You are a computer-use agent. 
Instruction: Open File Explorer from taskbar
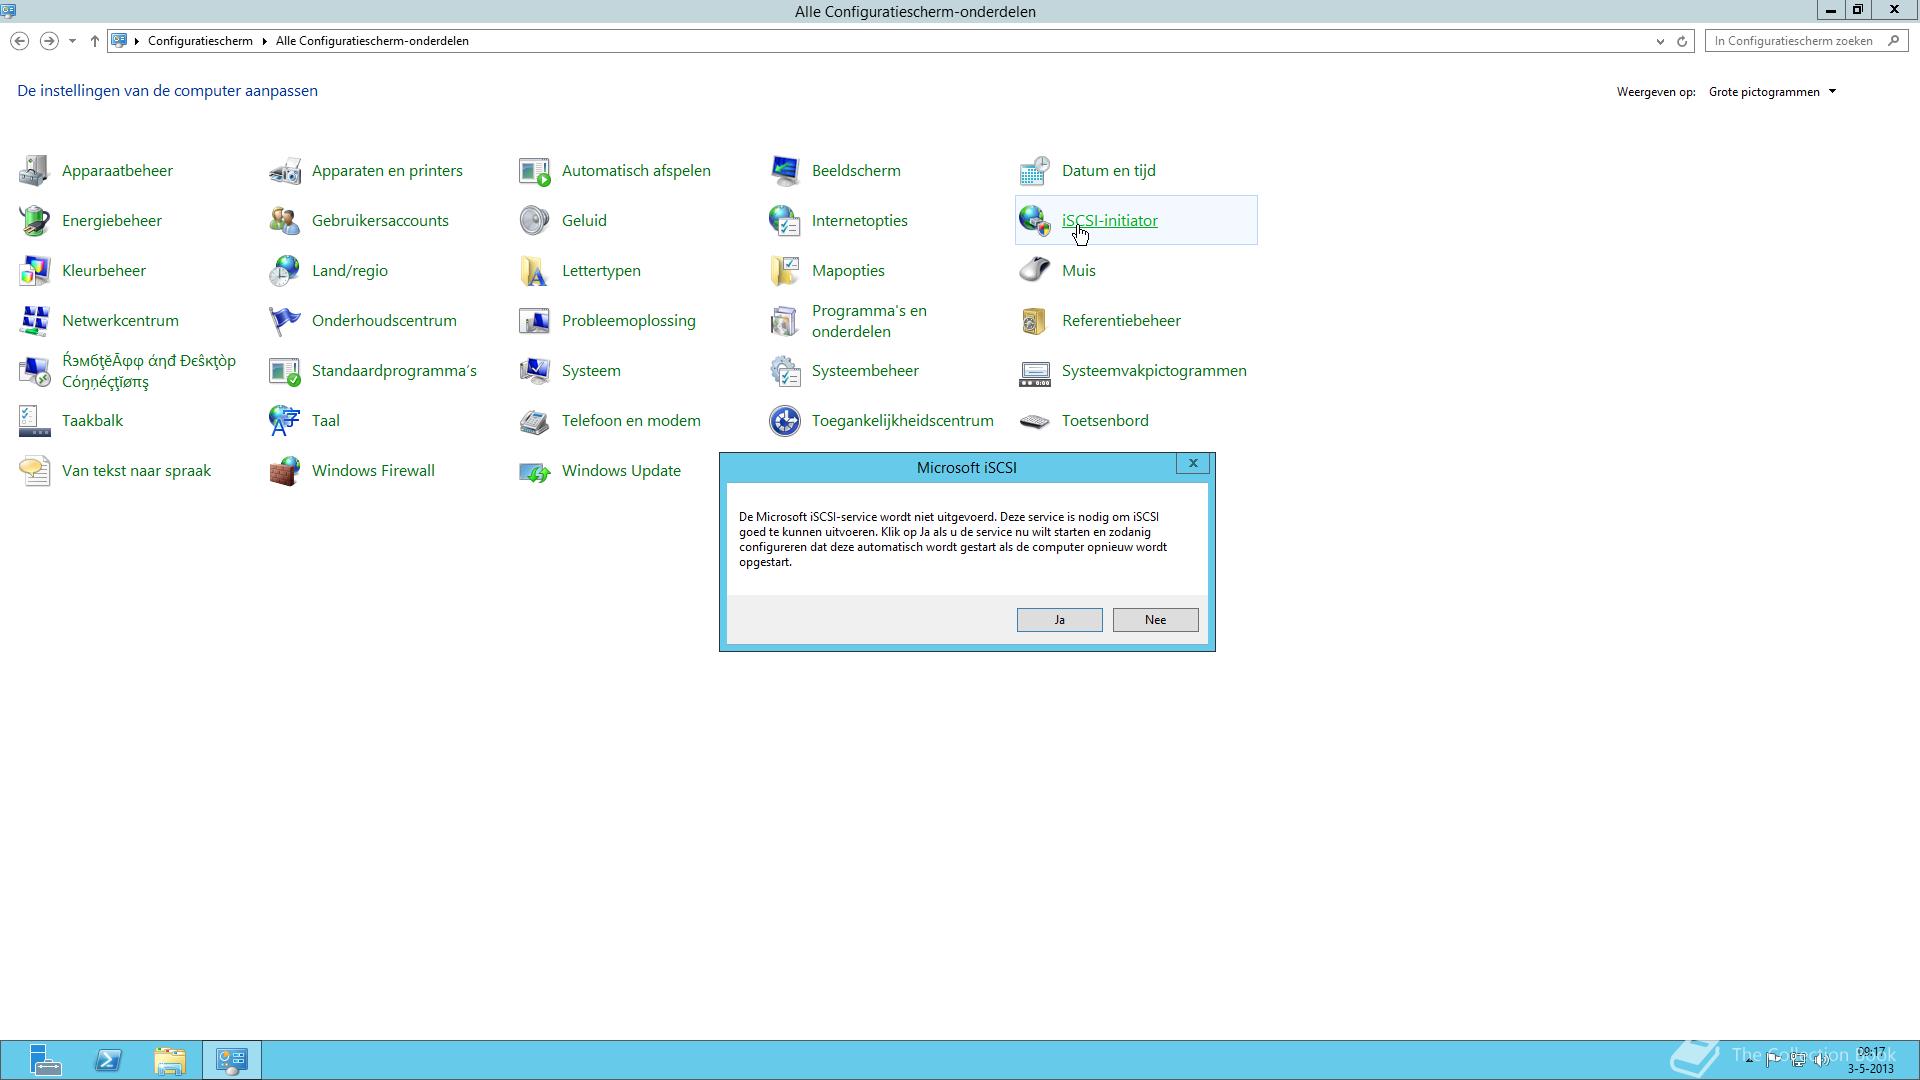[x=170, y=1060]
